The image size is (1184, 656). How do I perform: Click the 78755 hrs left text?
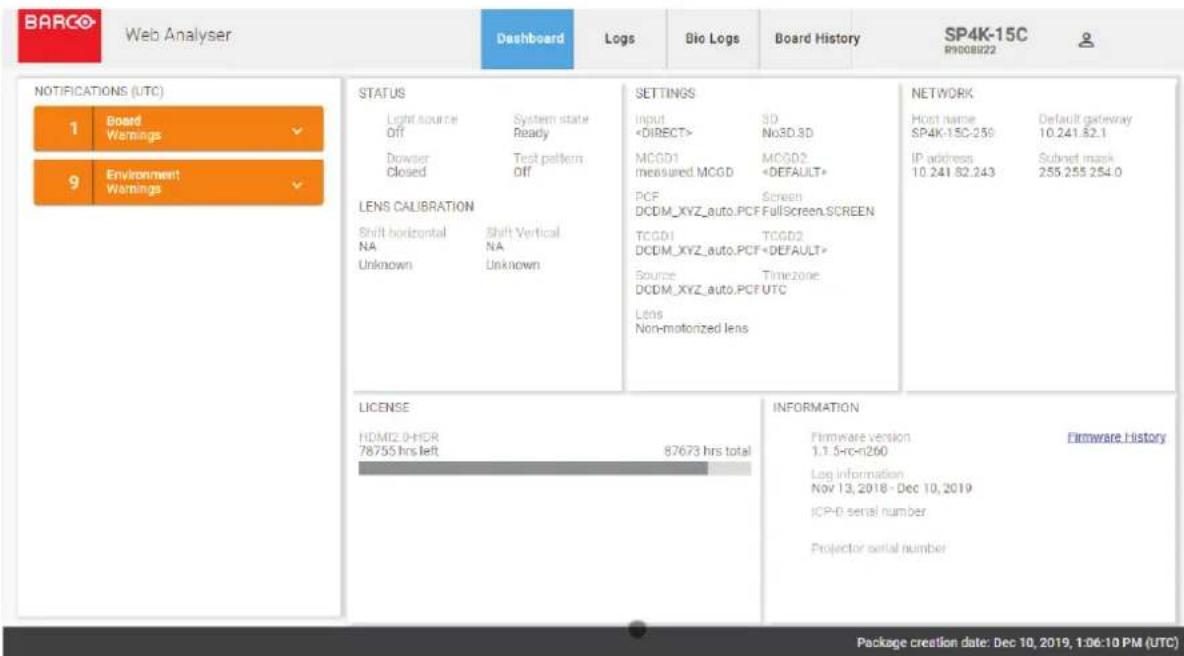click(398, 451)
